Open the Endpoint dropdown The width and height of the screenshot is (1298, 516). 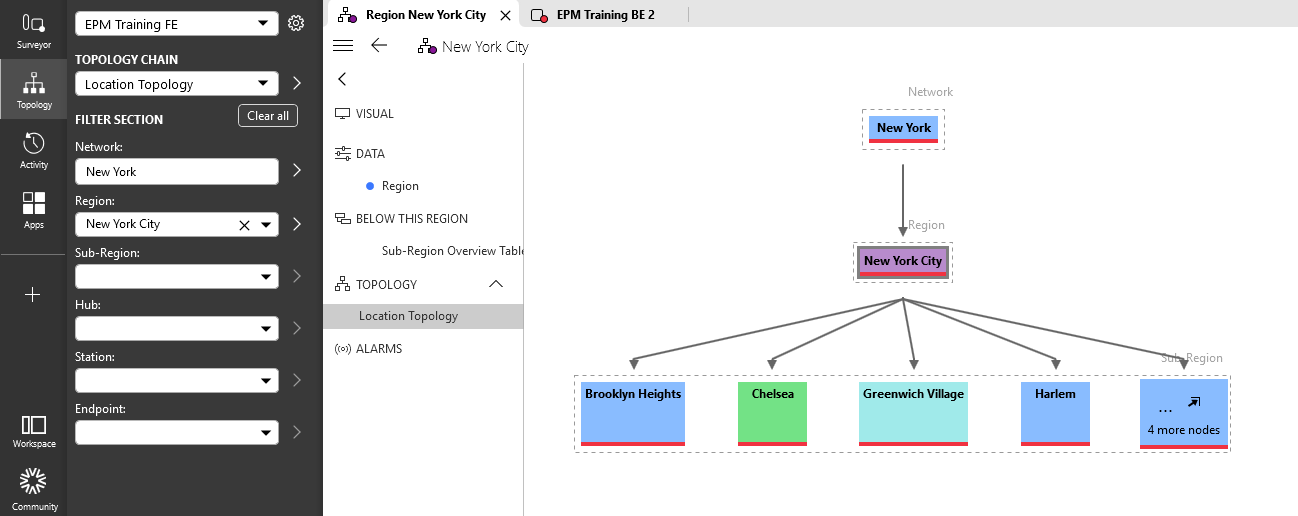[177, 432]
